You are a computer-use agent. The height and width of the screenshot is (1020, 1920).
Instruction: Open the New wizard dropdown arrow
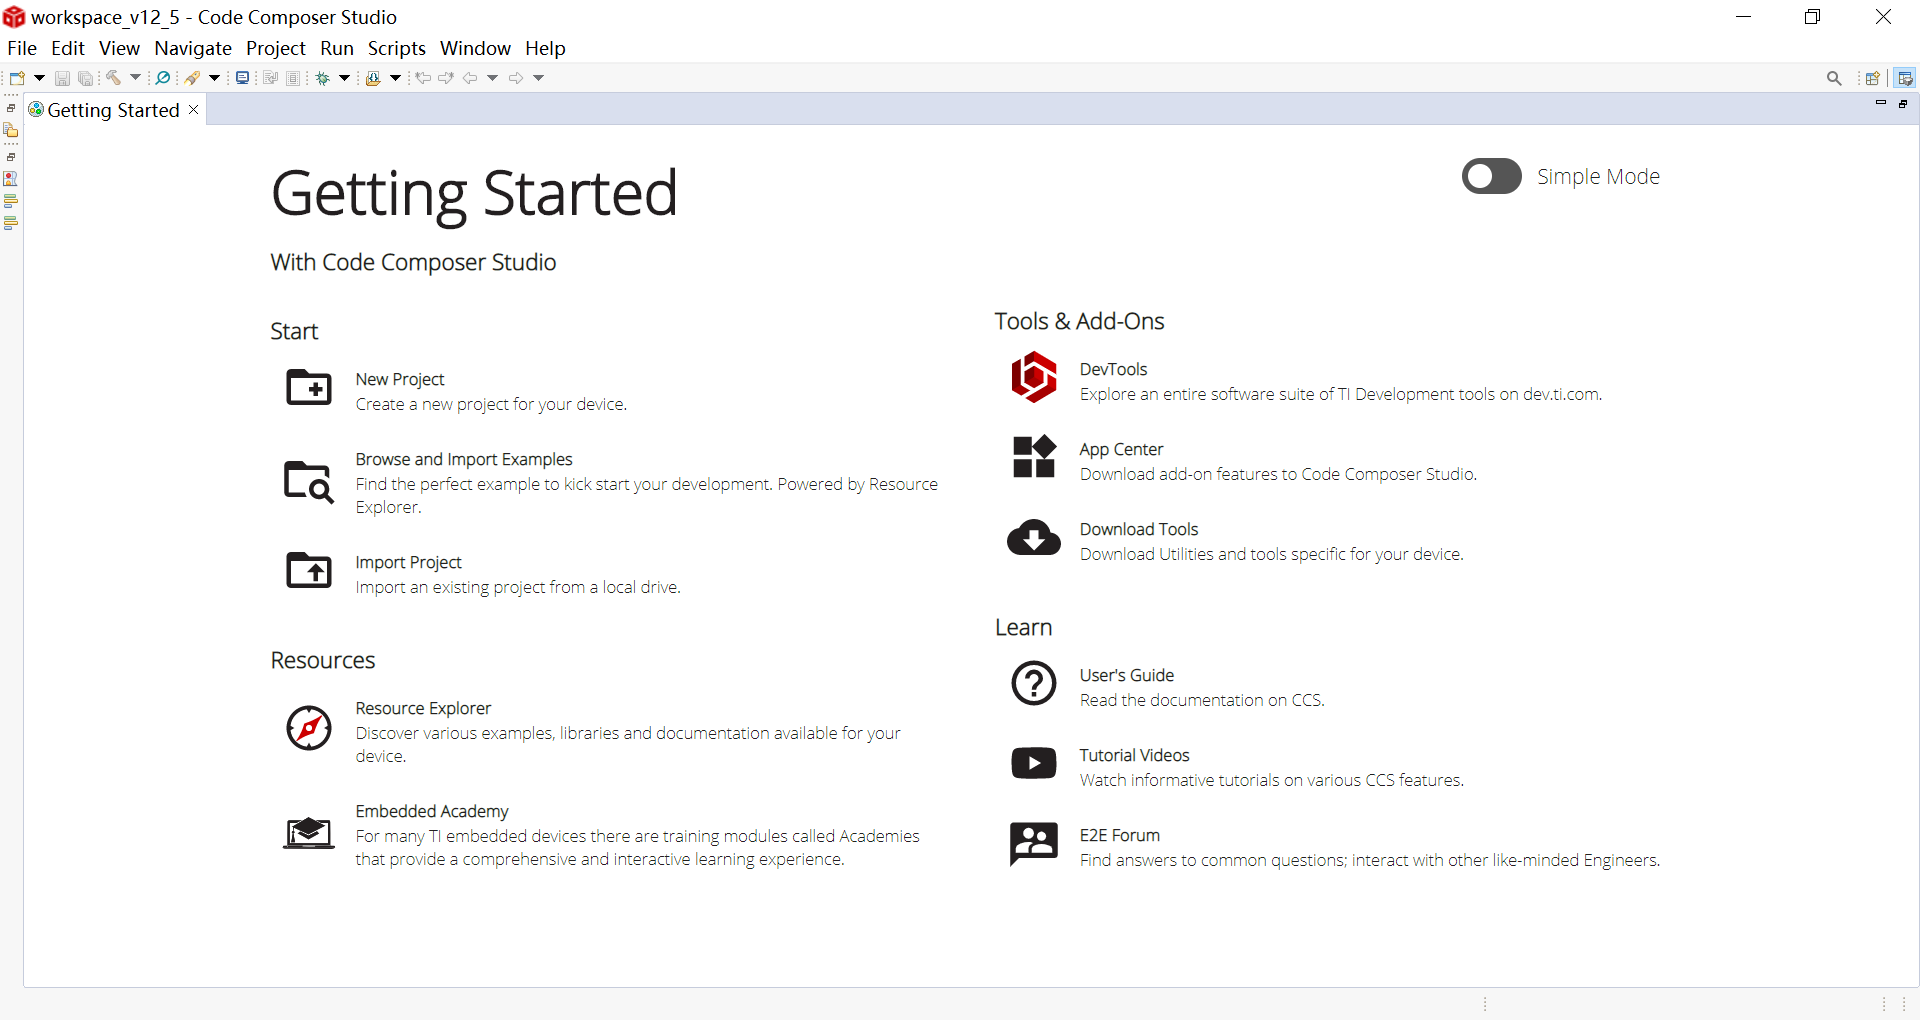coord(39,78)
